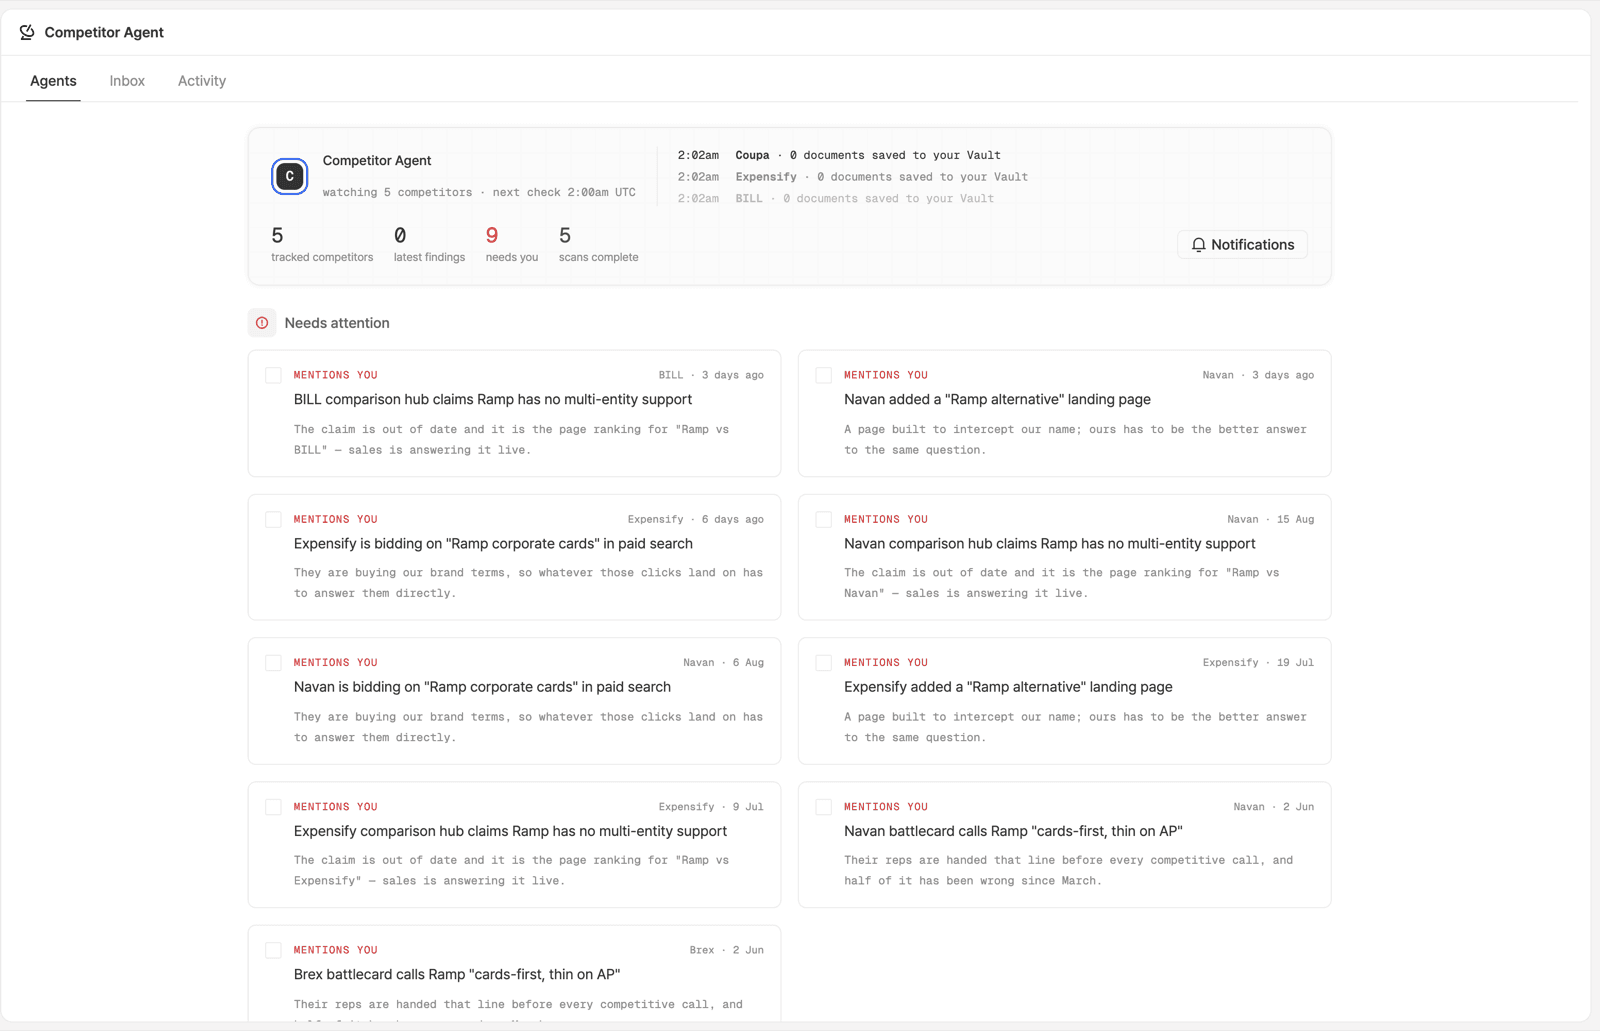Click the BILL 2:02am log entry

tap(835, 199)
